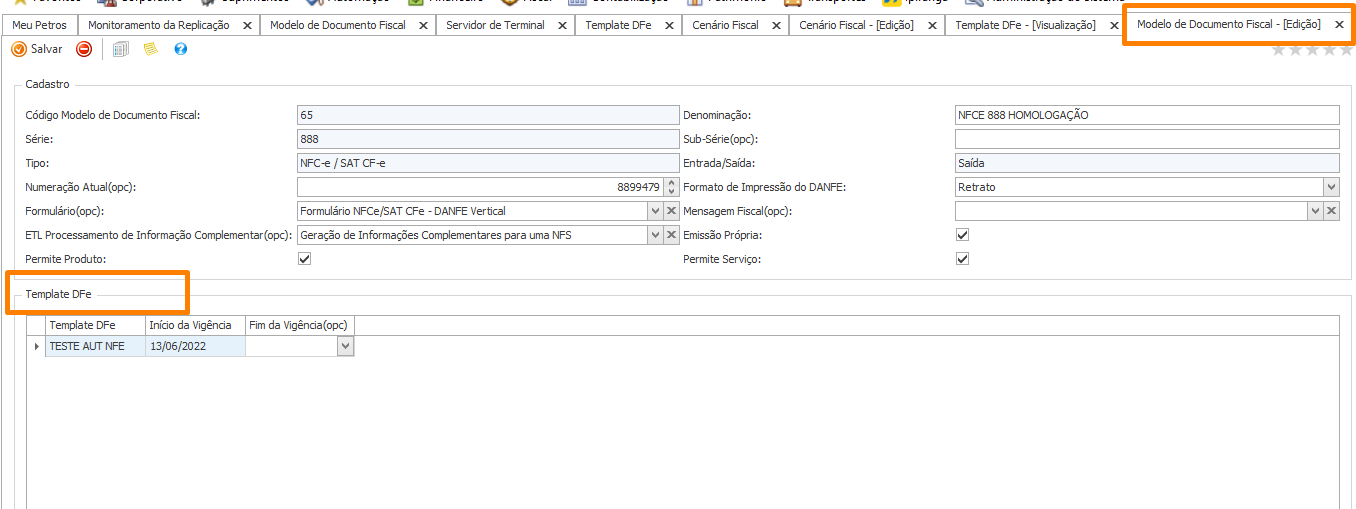The image size is (1356, 509).
Task: Toggle the Permite Produto checkbox
Action: (305, 259)
